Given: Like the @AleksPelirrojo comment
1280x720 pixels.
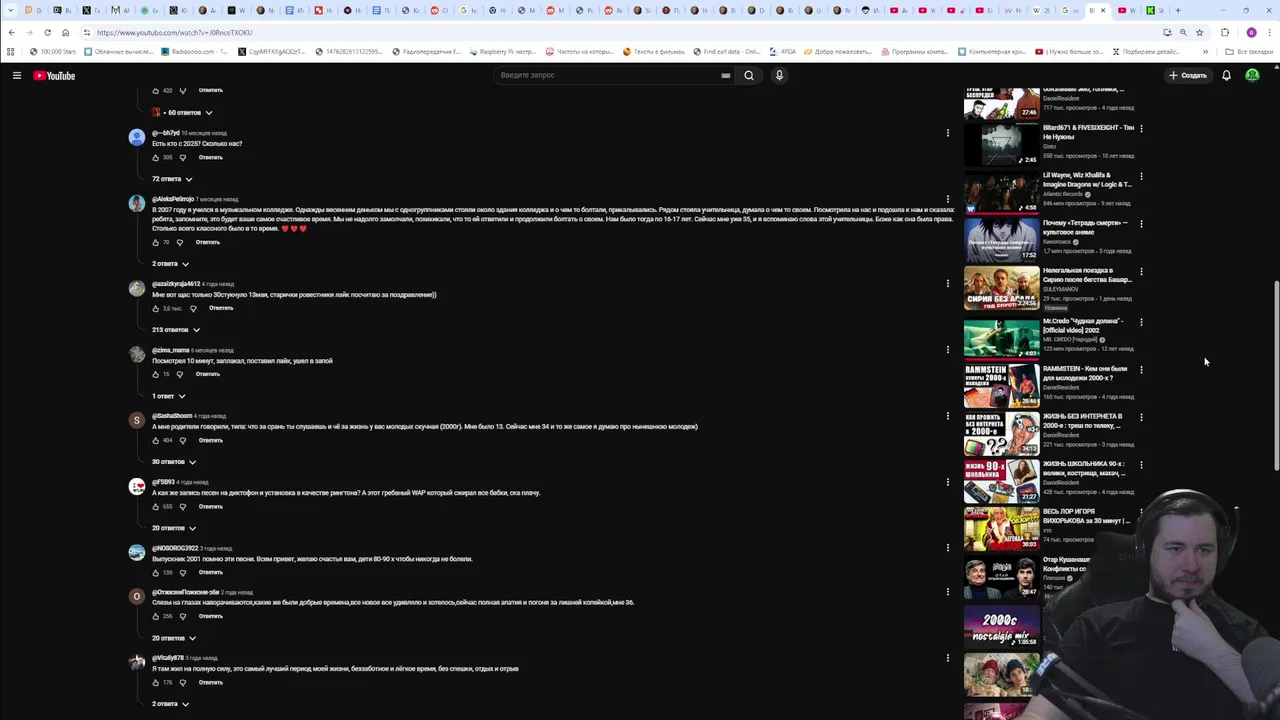Looking at the screenshot, I should (156, 242).
